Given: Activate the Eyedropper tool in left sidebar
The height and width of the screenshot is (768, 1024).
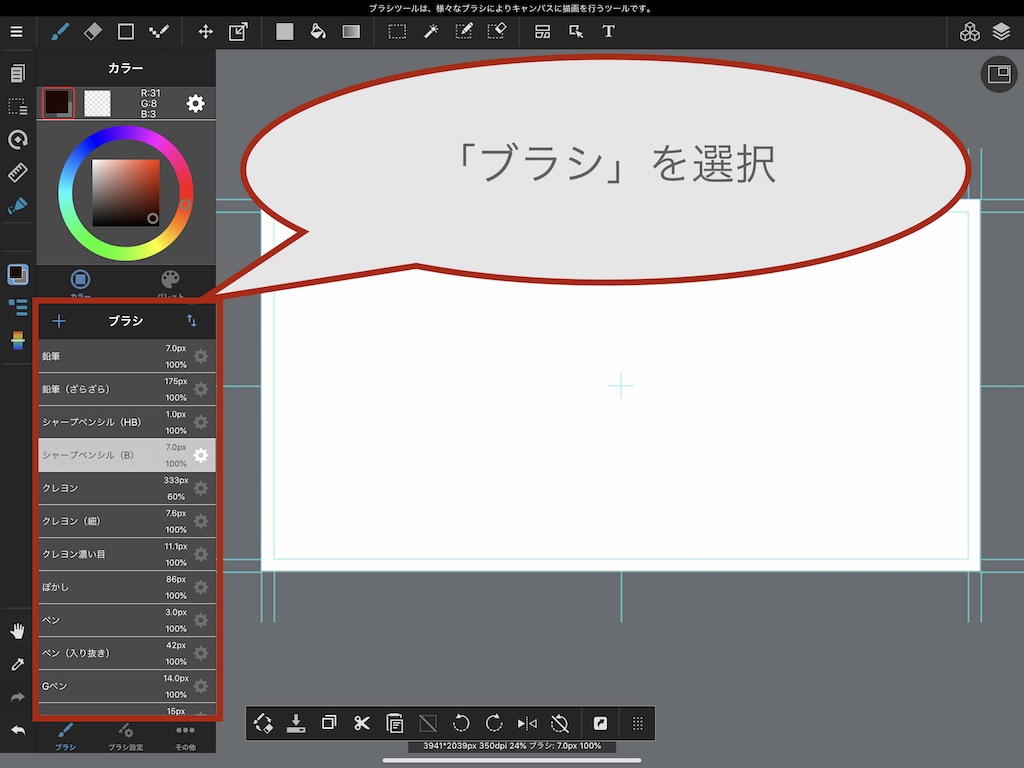Looking at the screenshot, I should coord(17,664).
